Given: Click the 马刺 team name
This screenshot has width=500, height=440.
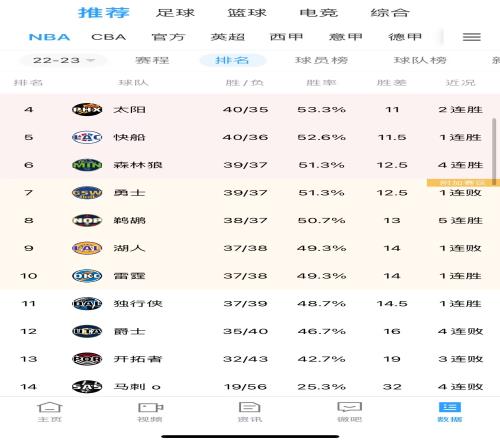Looking at the screenshot, I should (x=129, y=387).
